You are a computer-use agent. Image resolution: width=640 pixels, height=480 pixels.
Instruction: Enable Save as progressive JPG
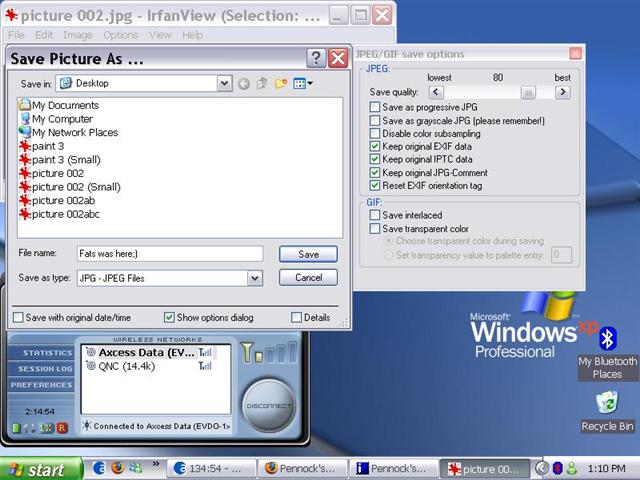pos(375,107)
